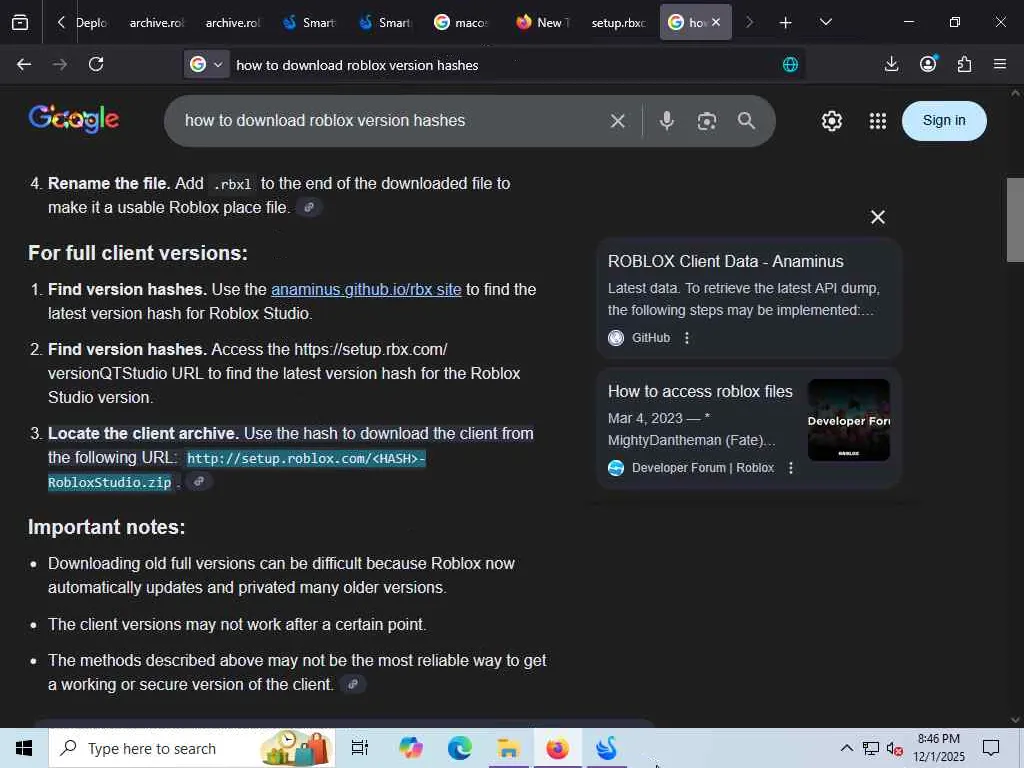Start voice search with microphone icon
The width and height of the screenshot is (1024, 768).
pyautogui.click(x=666, y=121)
